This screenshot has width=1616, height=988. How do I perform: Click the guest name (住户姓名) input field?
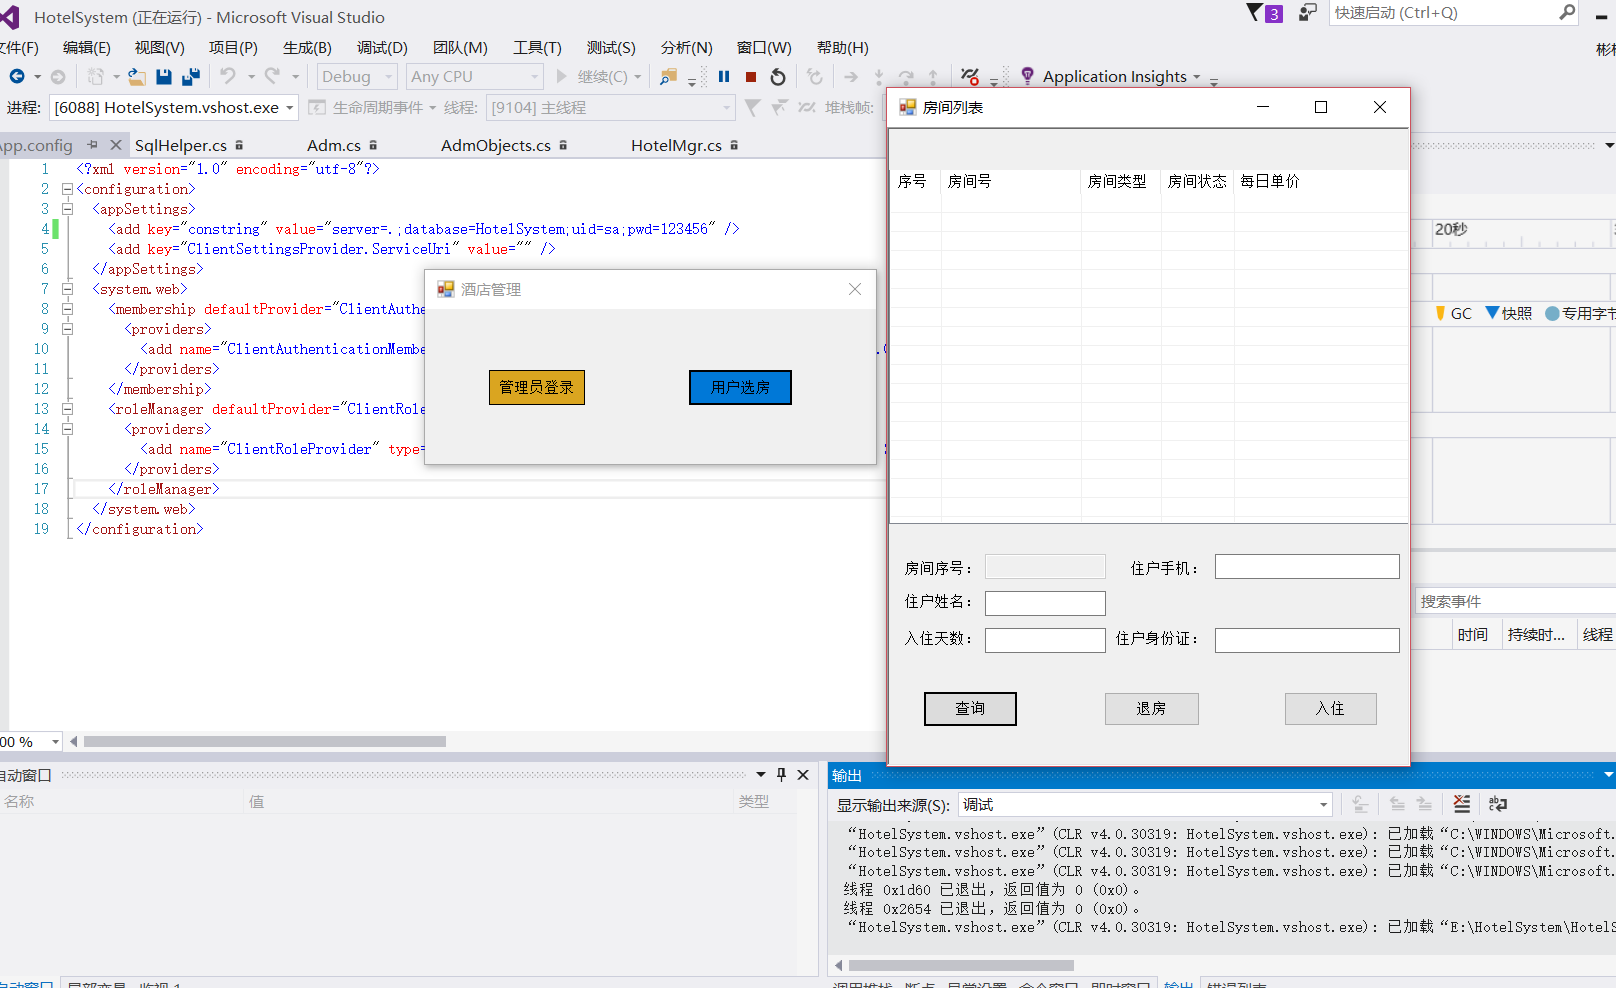tap(1045, 603)
